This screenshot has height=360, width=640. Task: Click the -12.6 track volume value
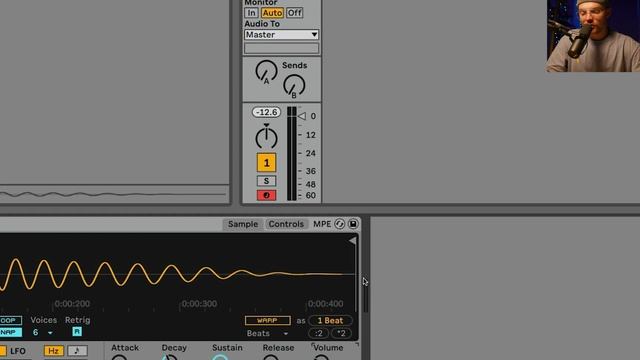pyautogui.click(x=266, y=112)
